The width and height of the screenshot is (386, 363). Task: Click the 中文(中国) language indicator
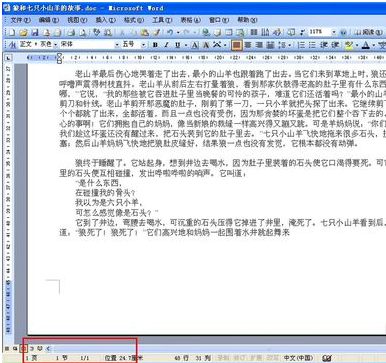(298, 358)
